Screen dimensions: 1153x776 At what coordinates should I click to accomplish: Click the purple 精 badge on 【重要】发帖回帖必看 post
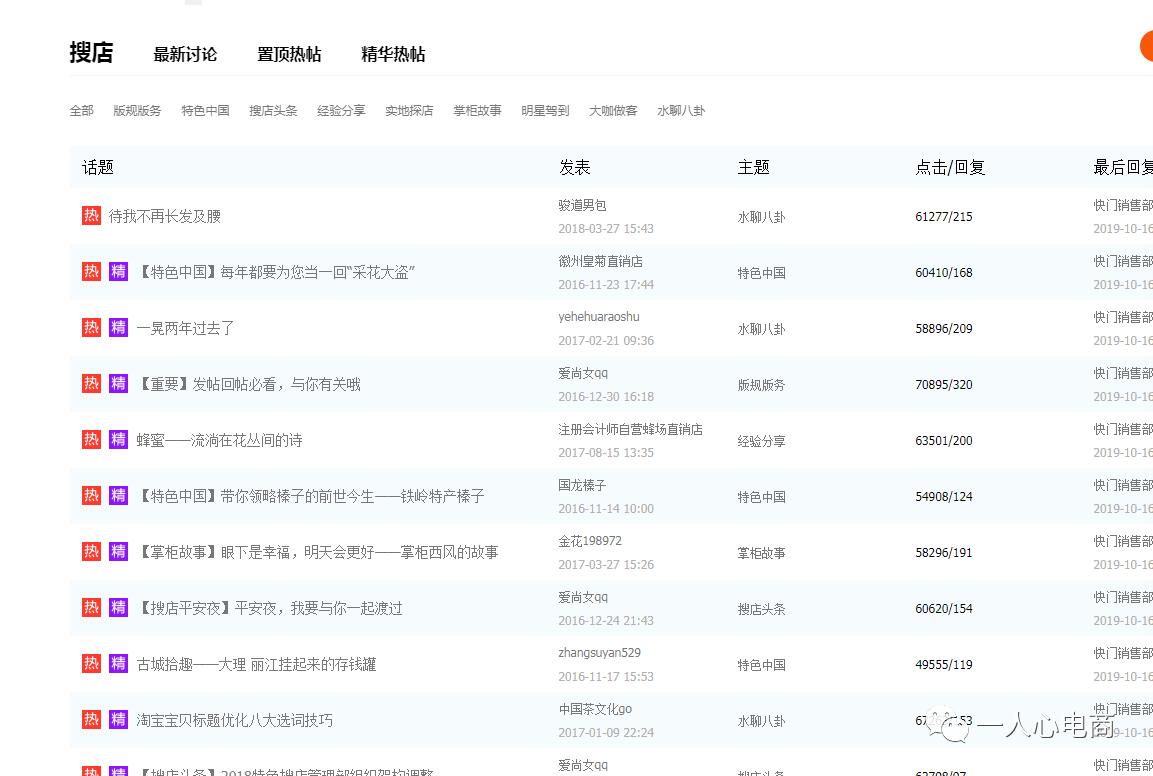pos(118,383)
